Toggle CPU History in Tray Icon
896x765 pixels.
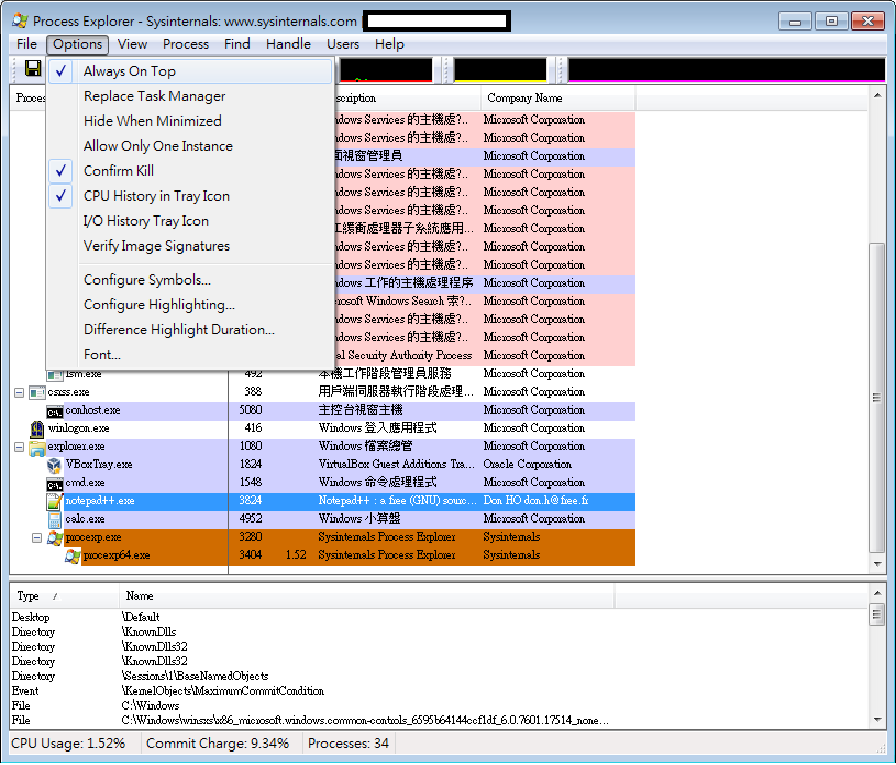coord(190,196)
